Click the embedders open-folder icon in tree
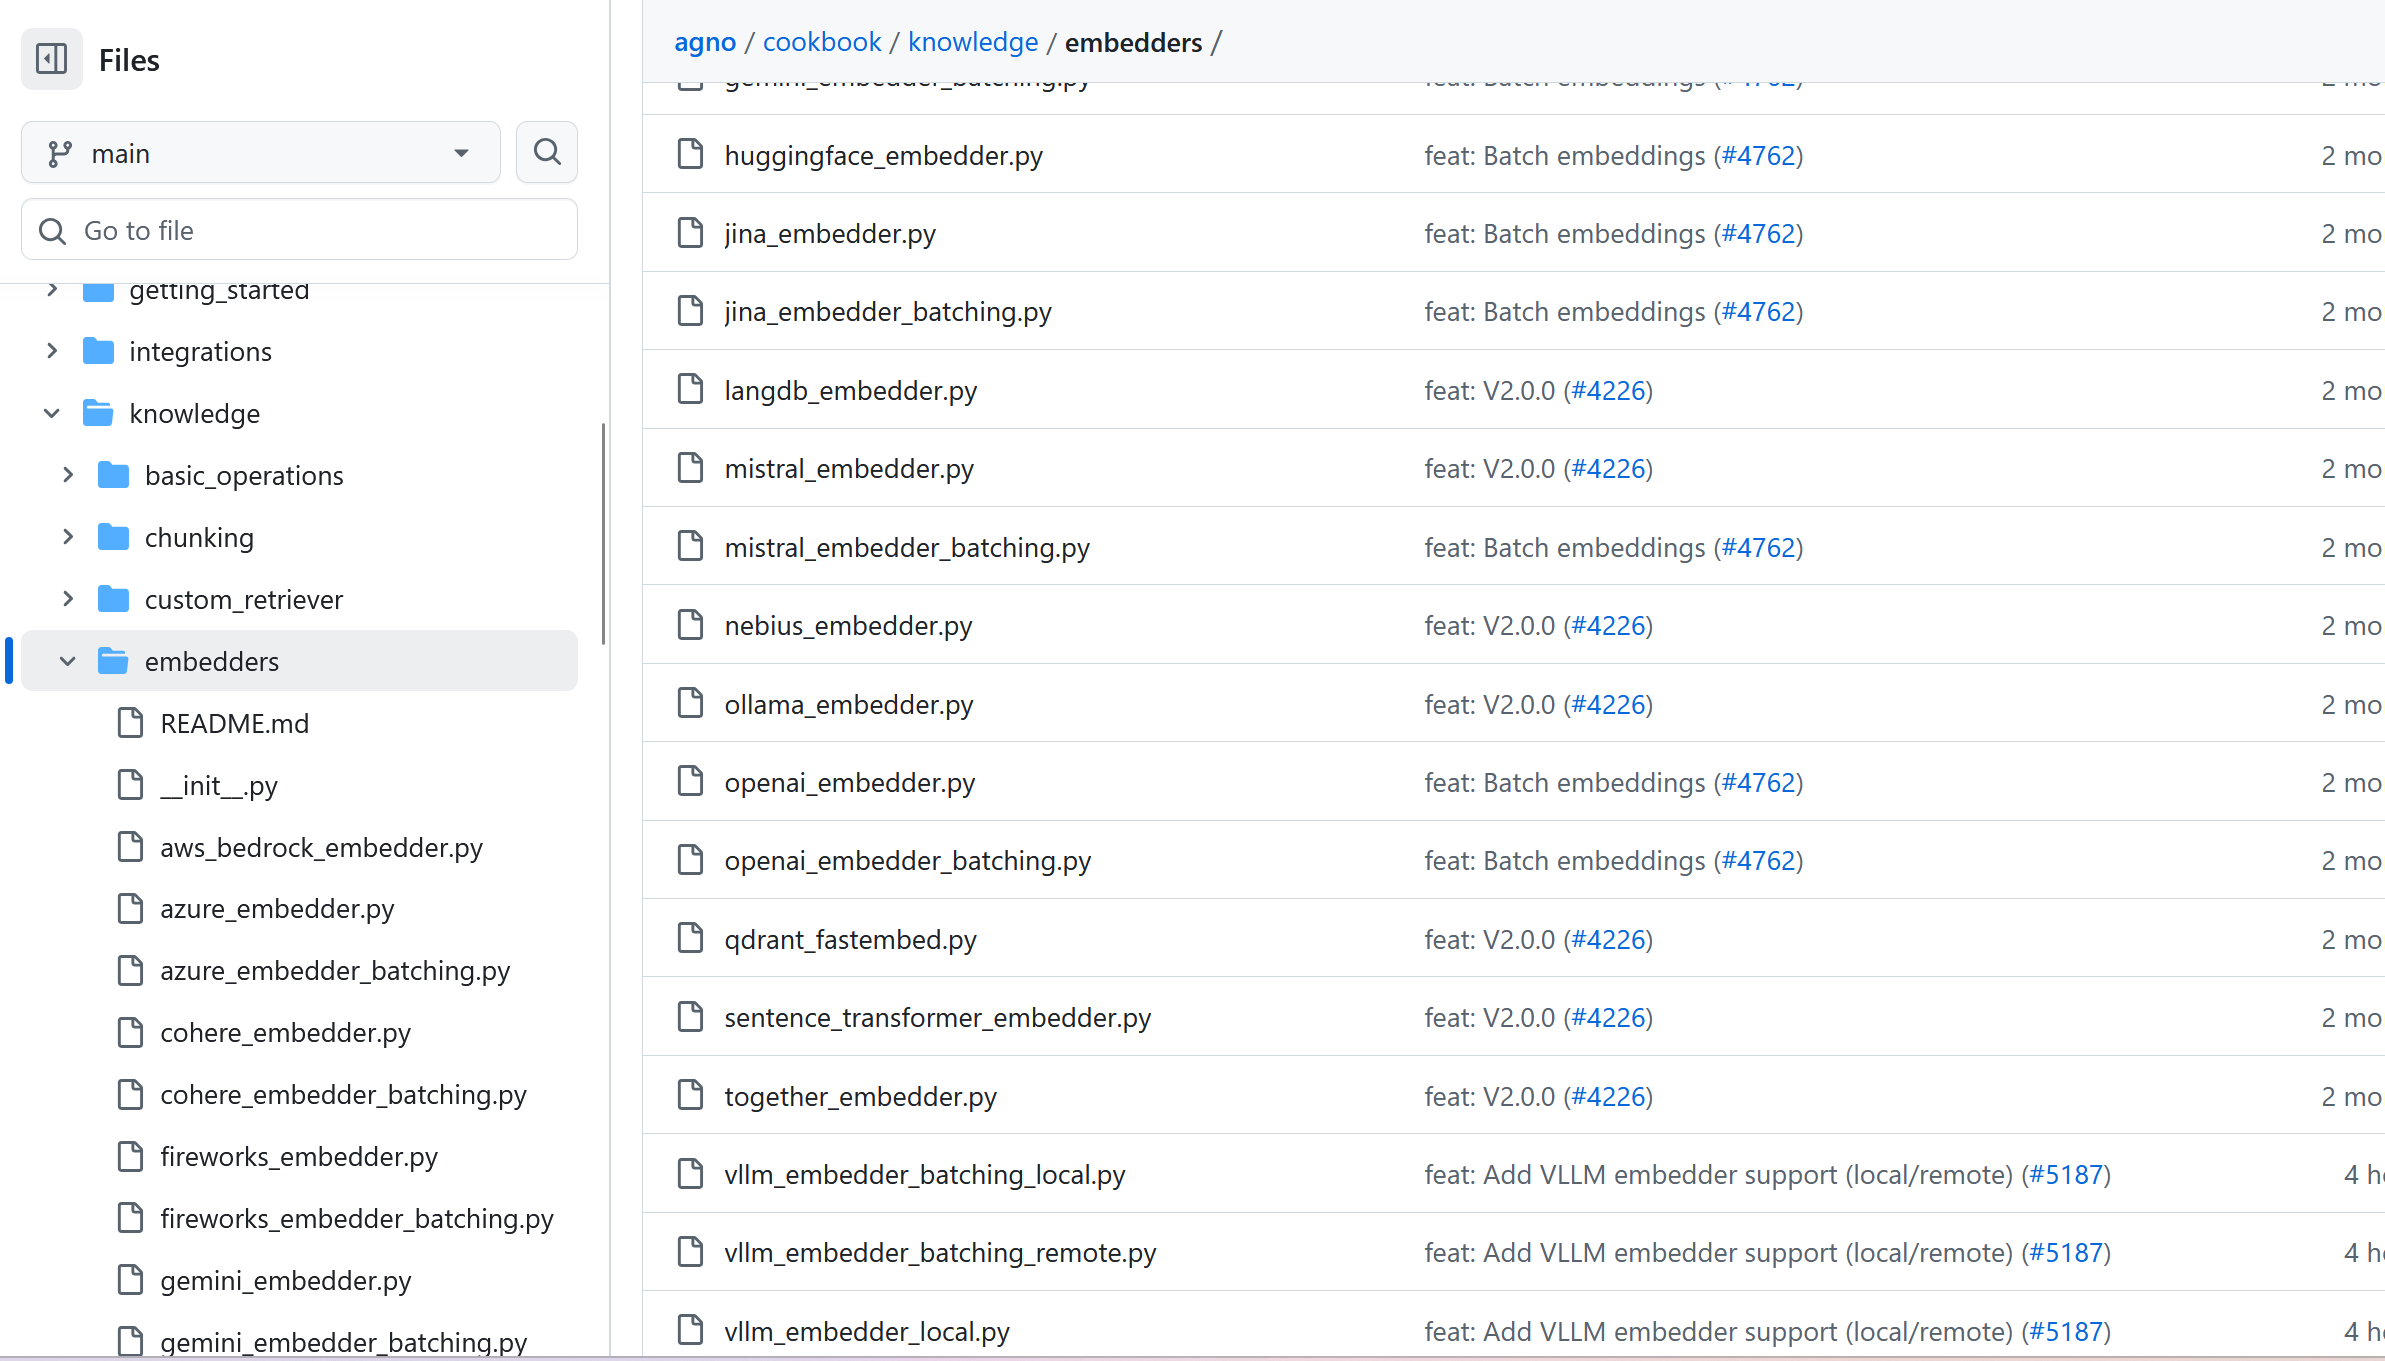Viewport: 2385px width, 1361px height. (x=113, y=661)
